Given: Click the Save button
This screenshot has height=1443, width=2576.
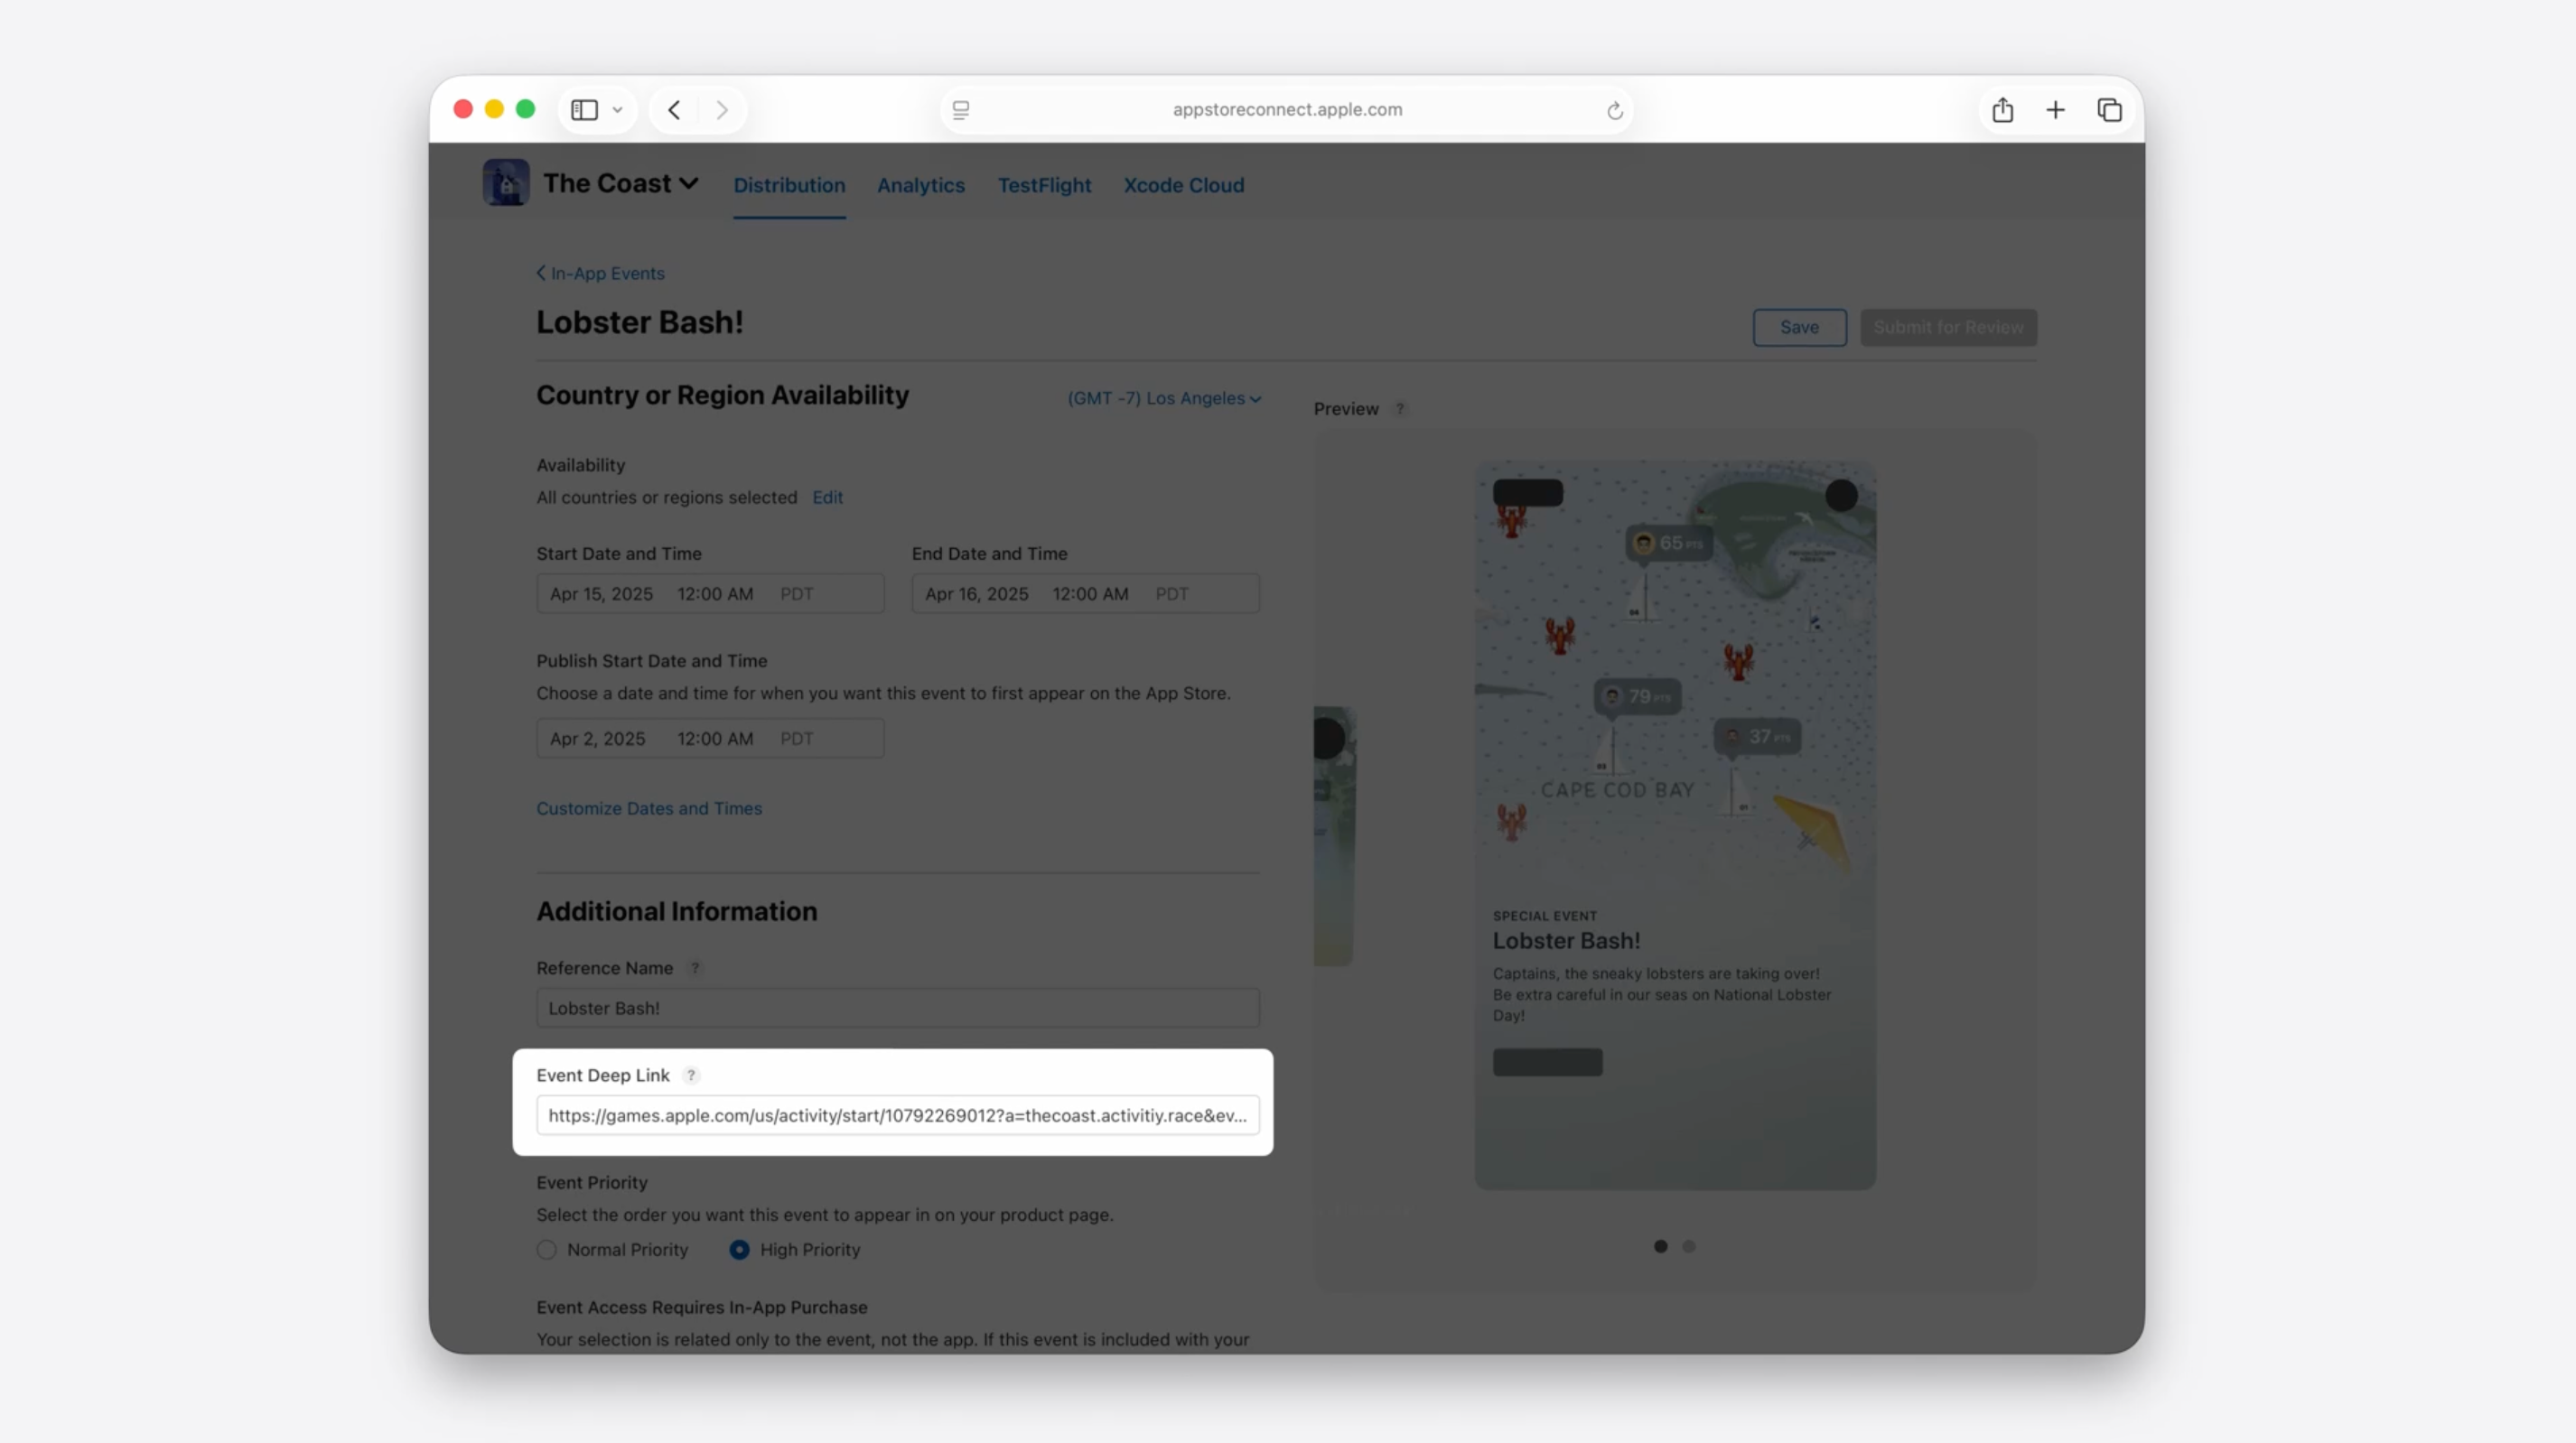Looking at the screenshot, I should tap(1799, 327).
